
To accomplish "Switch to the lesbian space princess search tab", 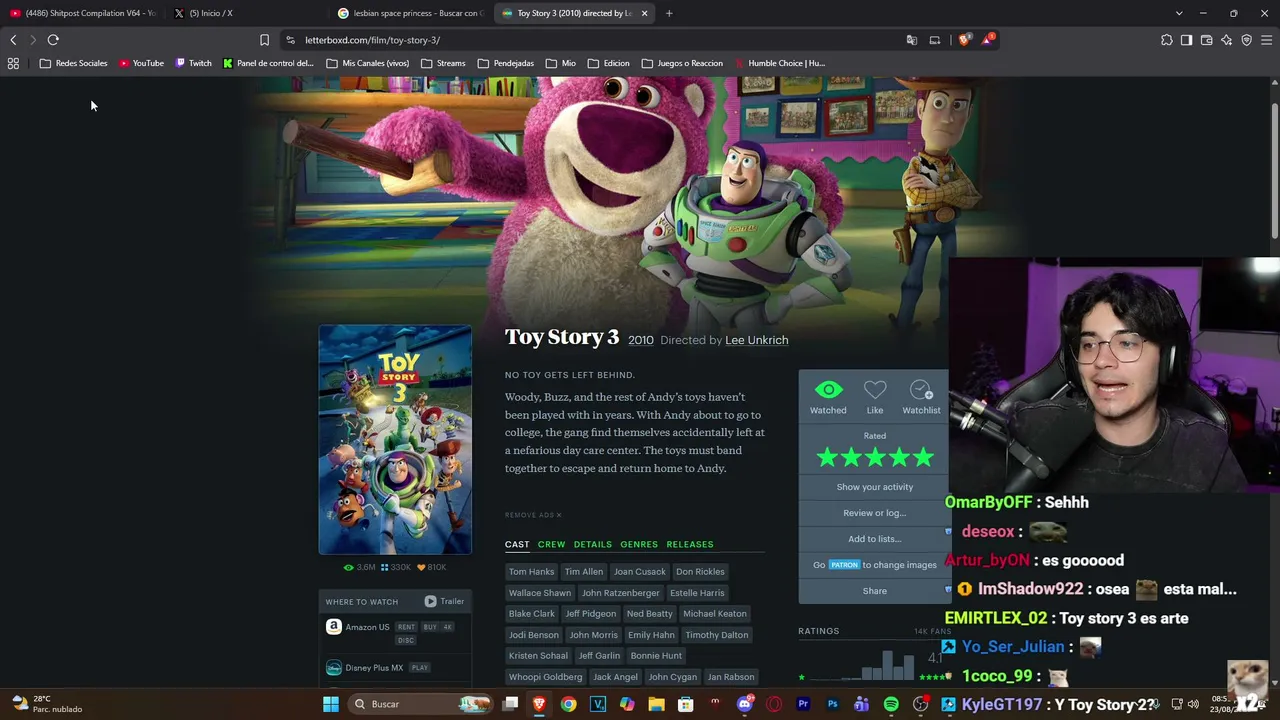I will 410,13.
